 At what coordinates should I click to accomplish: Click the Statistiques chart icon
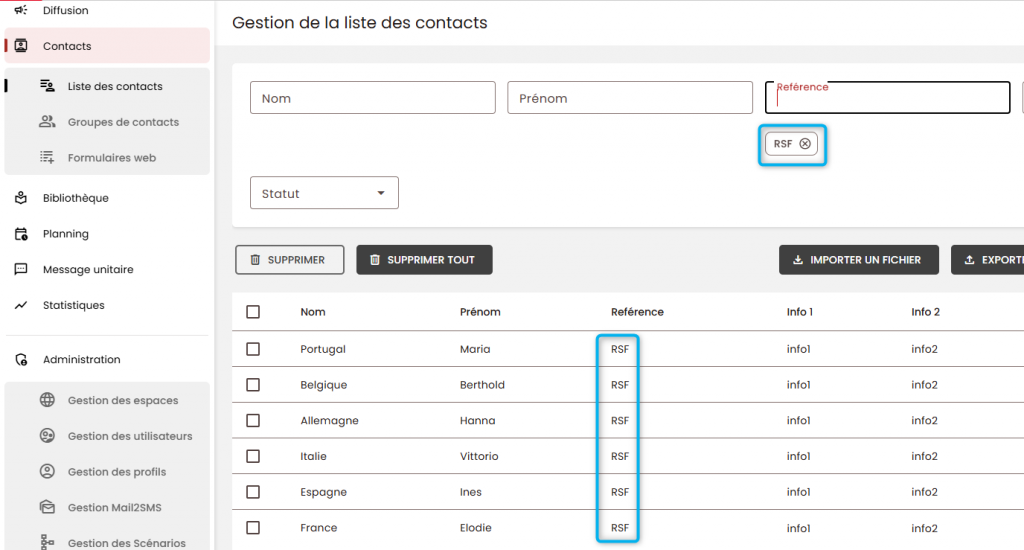21,305
